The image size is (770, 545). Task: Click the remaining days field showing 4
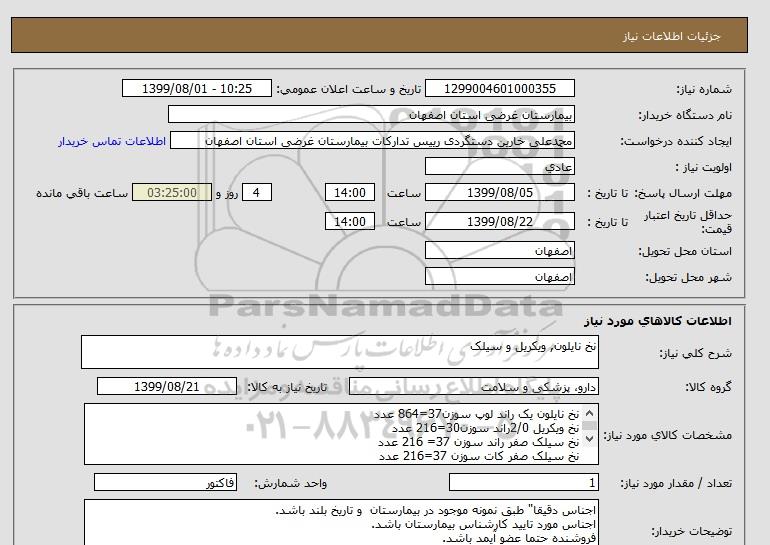point(257,192)
